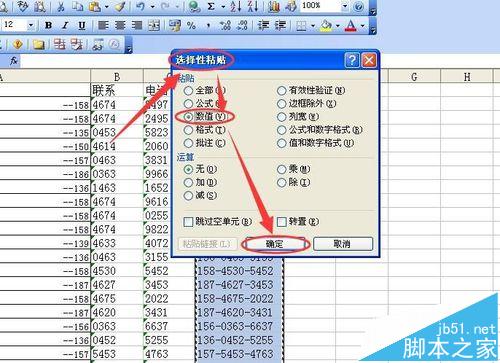Image resolution: width=500 pixels, height=363 pixels.
Task: Expand the Font Color dropdown arrow
Action: 363,25
